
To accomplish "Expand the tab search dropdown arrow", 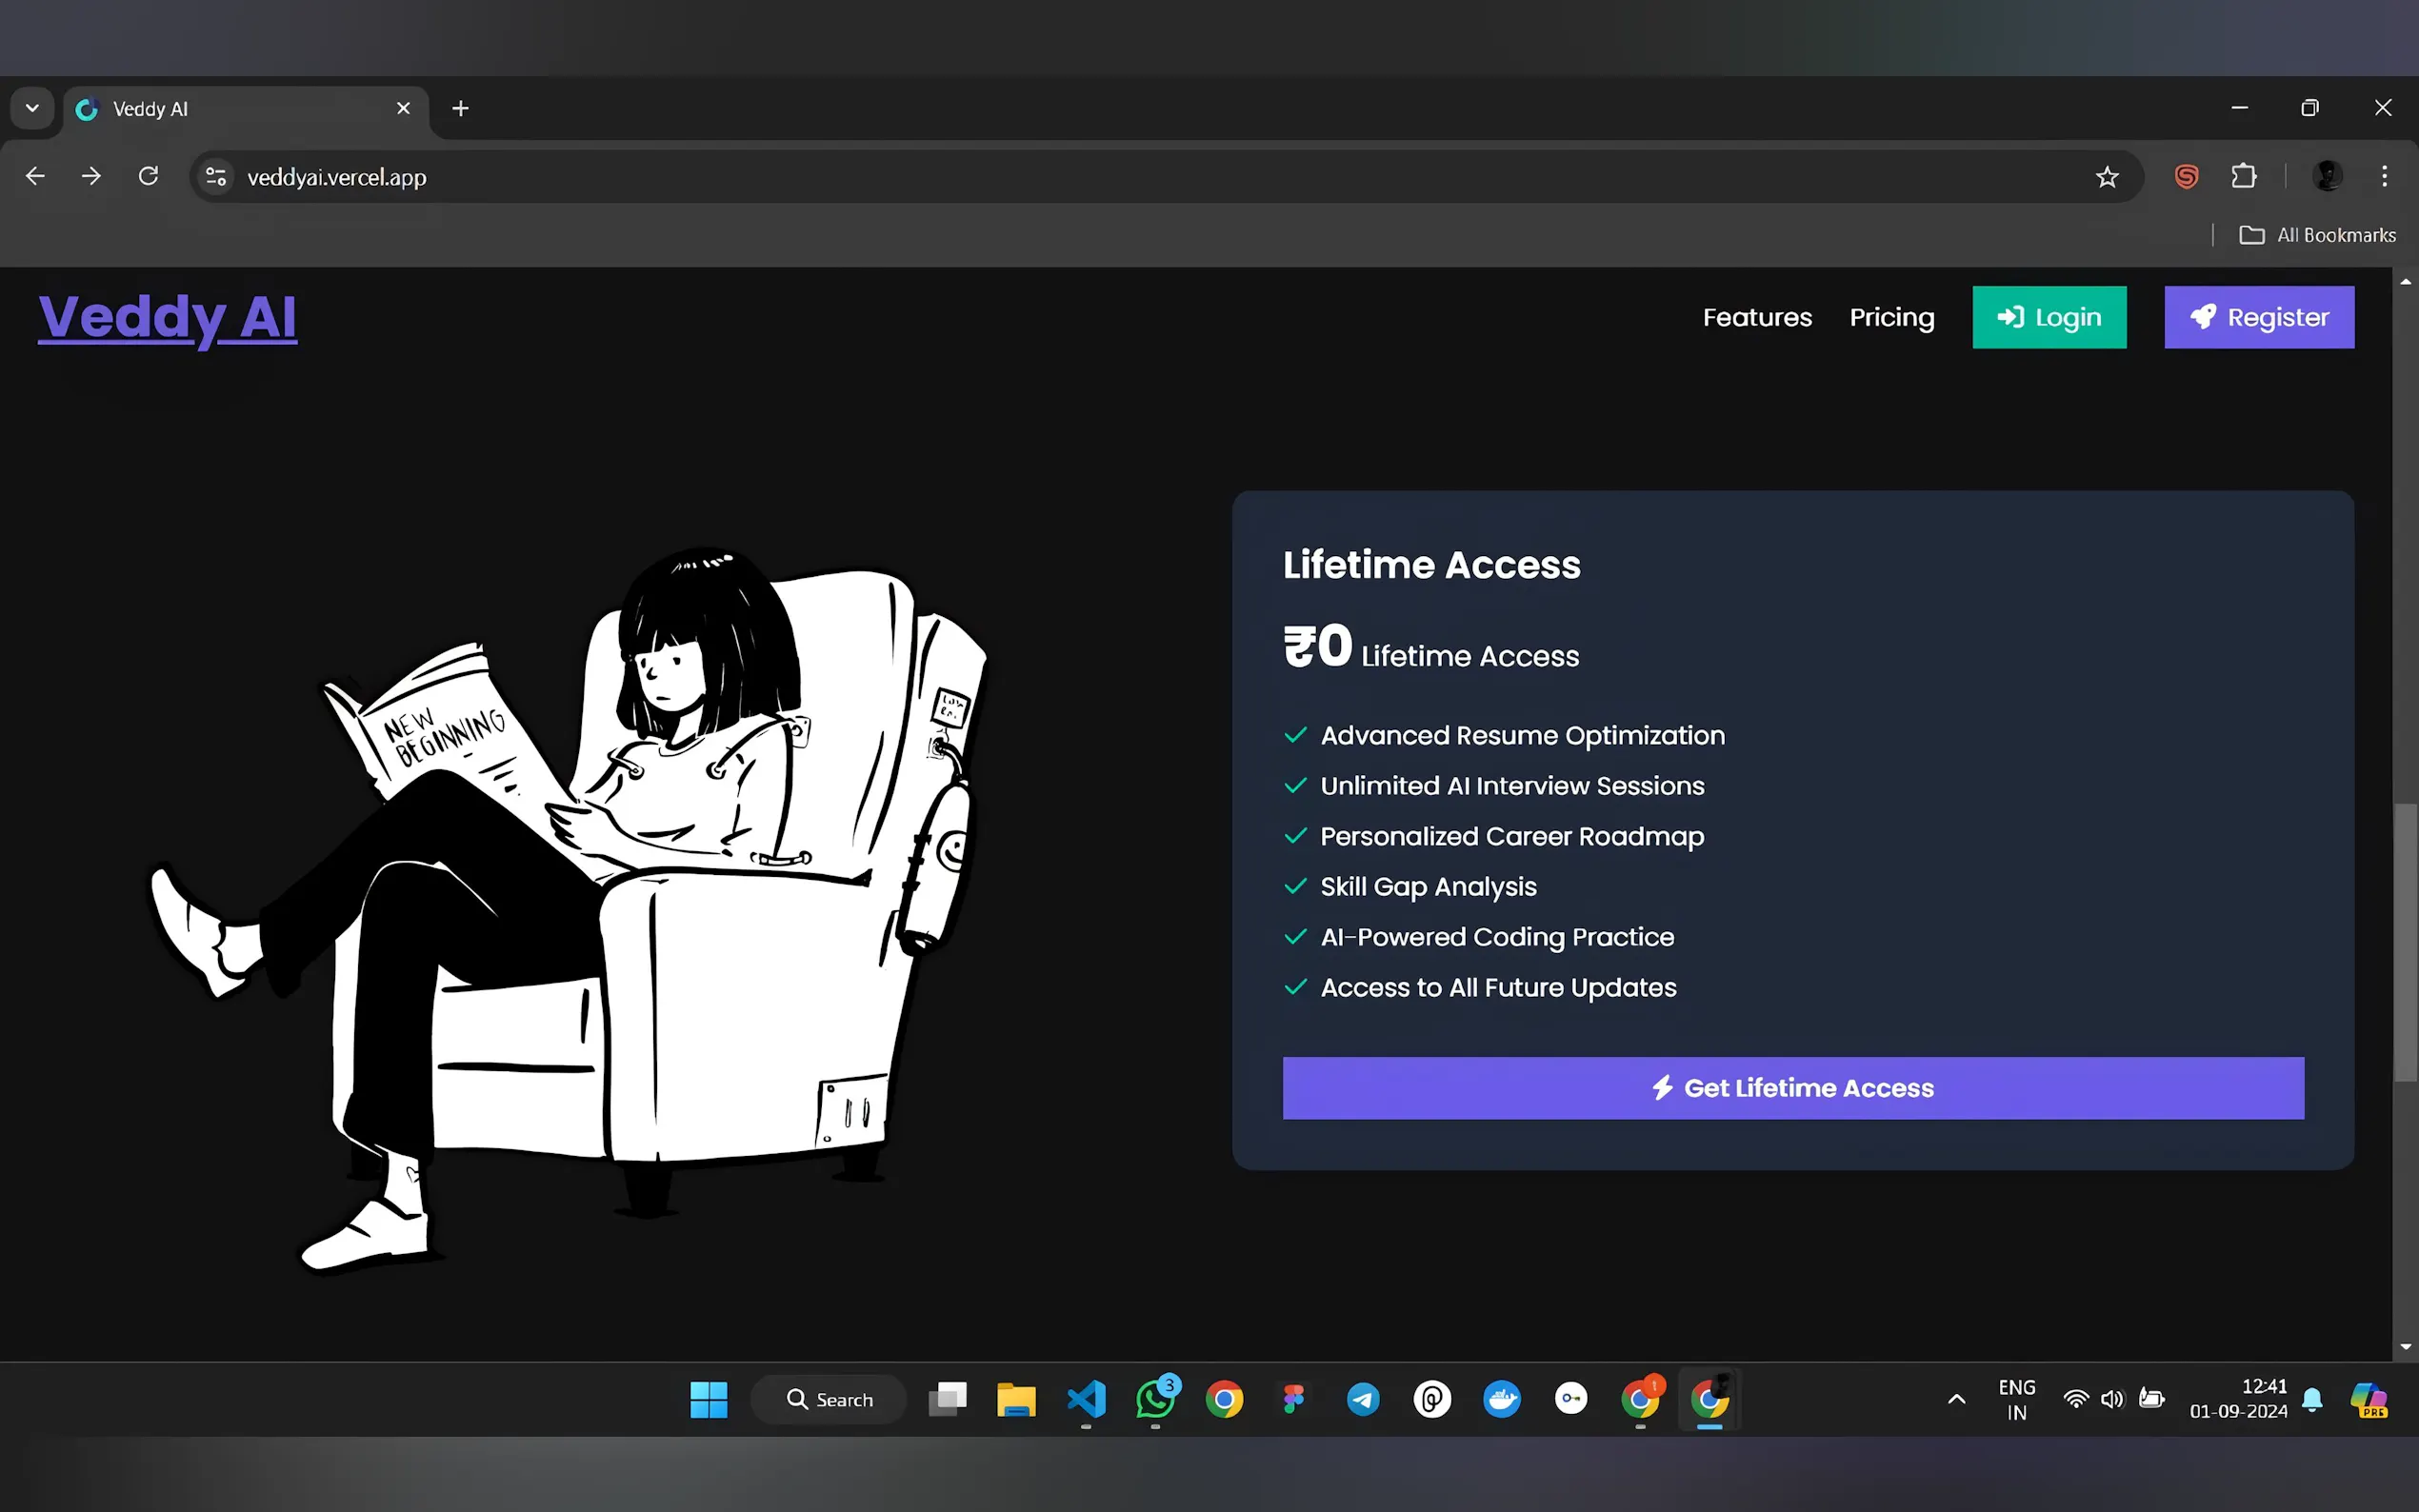I will click(32, 108).
